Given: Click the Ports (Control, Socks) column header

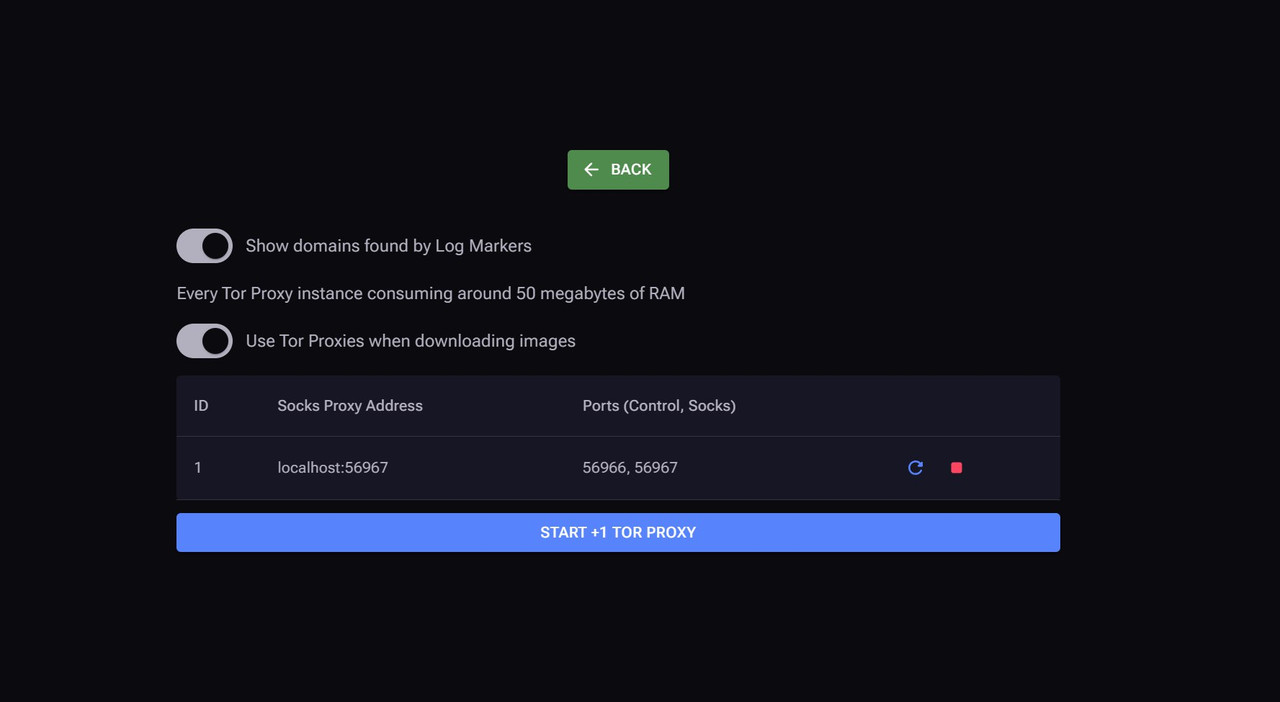Looking at the screenshot, I should 659,406.
